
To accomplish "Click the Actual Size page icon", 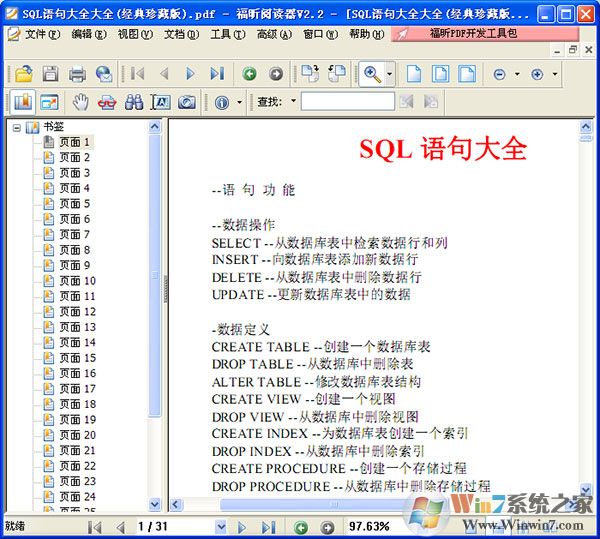I will [414, 73].
